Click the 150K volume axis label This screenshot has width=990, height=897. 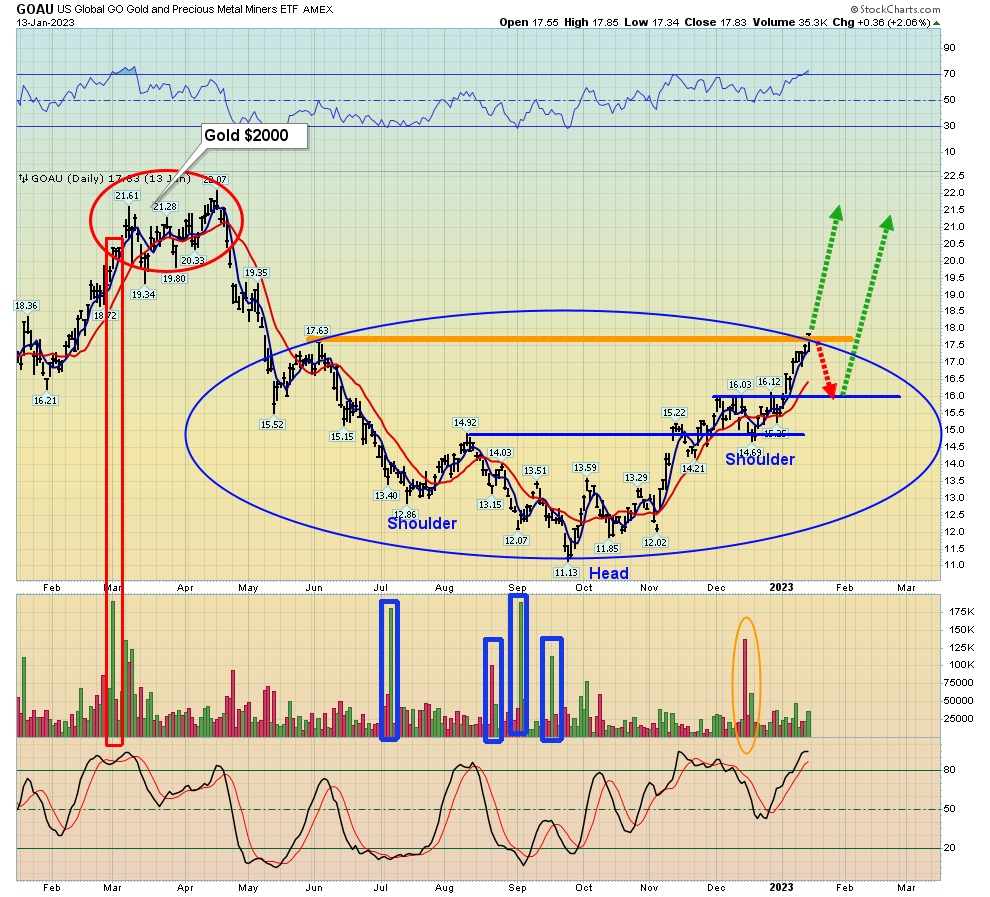coord(962,630)
